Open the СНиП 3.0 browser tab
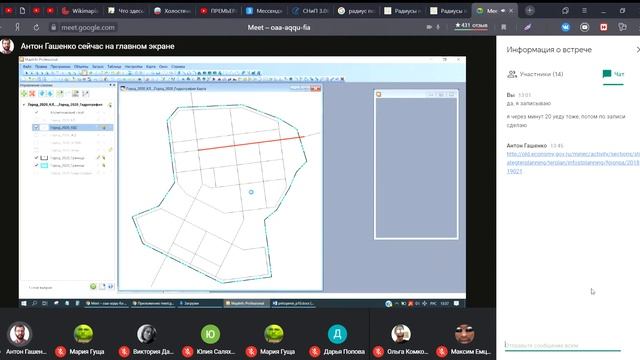The width and height of the screenshot is (640, 360). pos(311,11)
